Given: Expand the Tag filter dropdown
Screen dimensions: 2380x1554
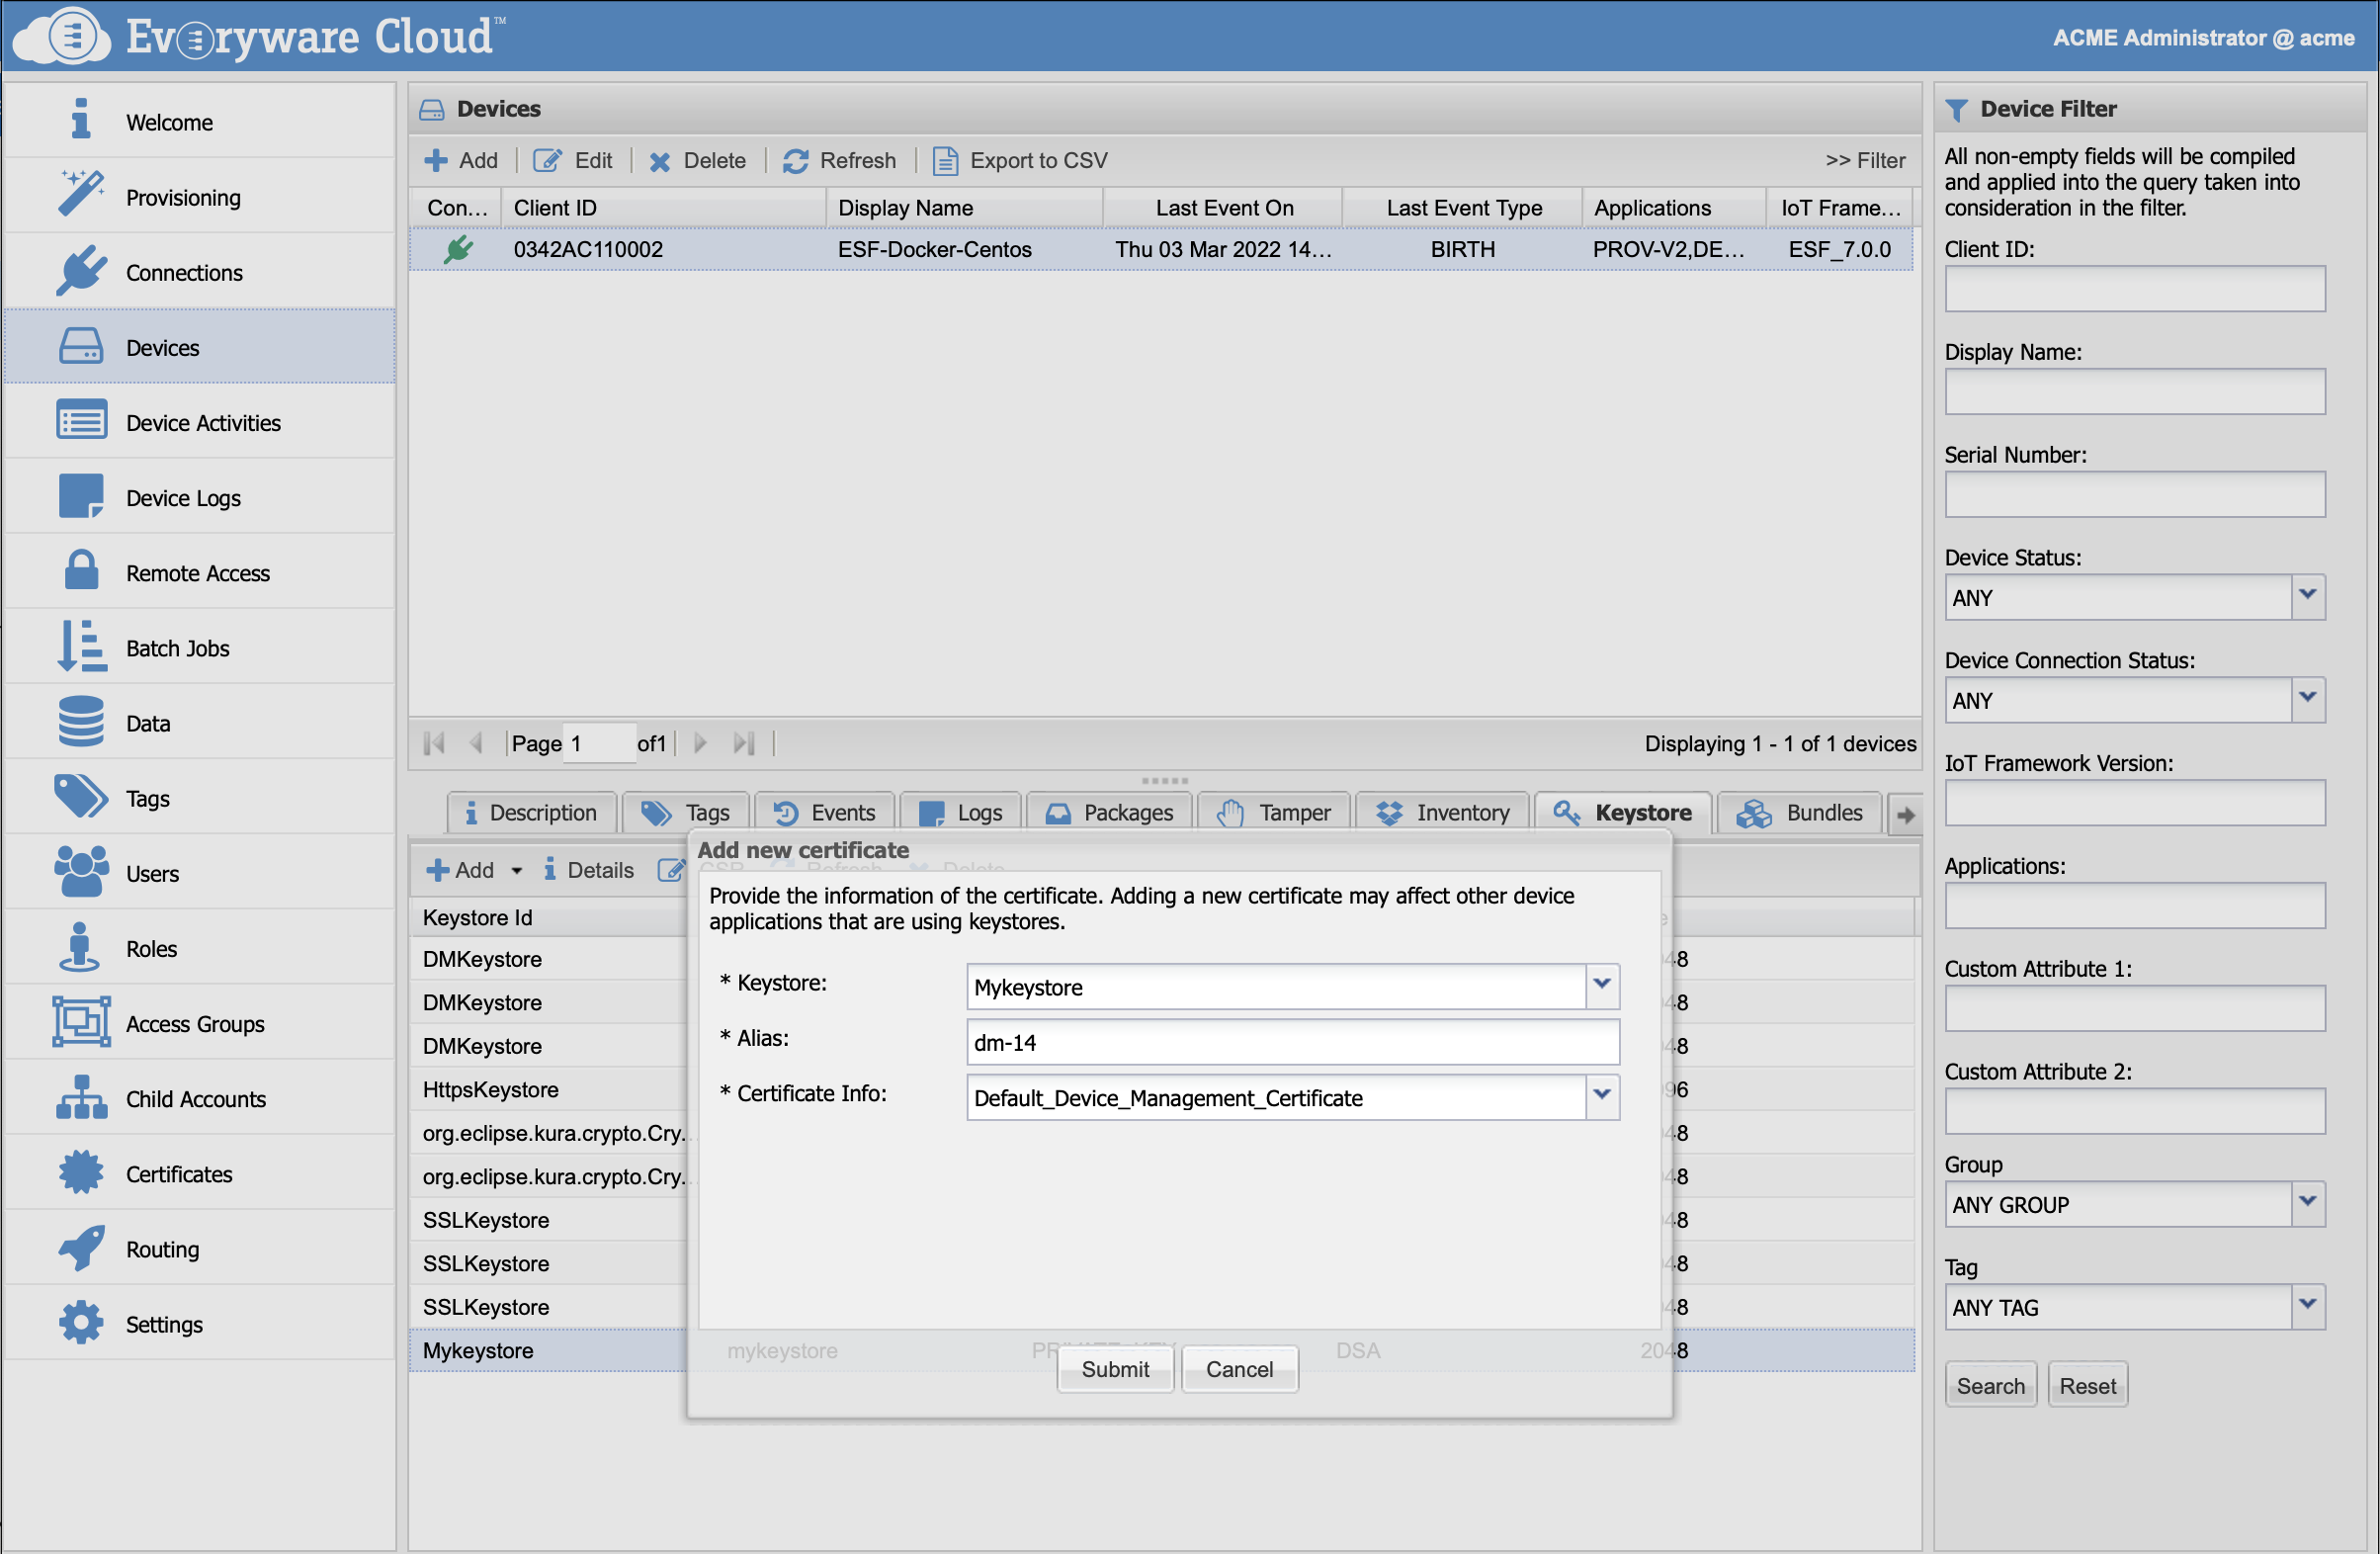Looking at the screenshot, I should 2307,1306.
